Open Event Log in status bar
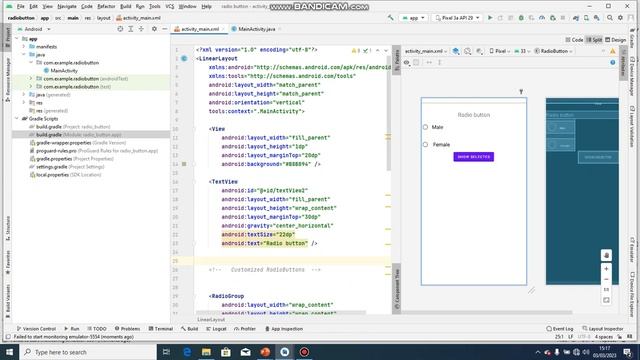Image resolution: width=640 pixels, height=360 pixels. 560,329
